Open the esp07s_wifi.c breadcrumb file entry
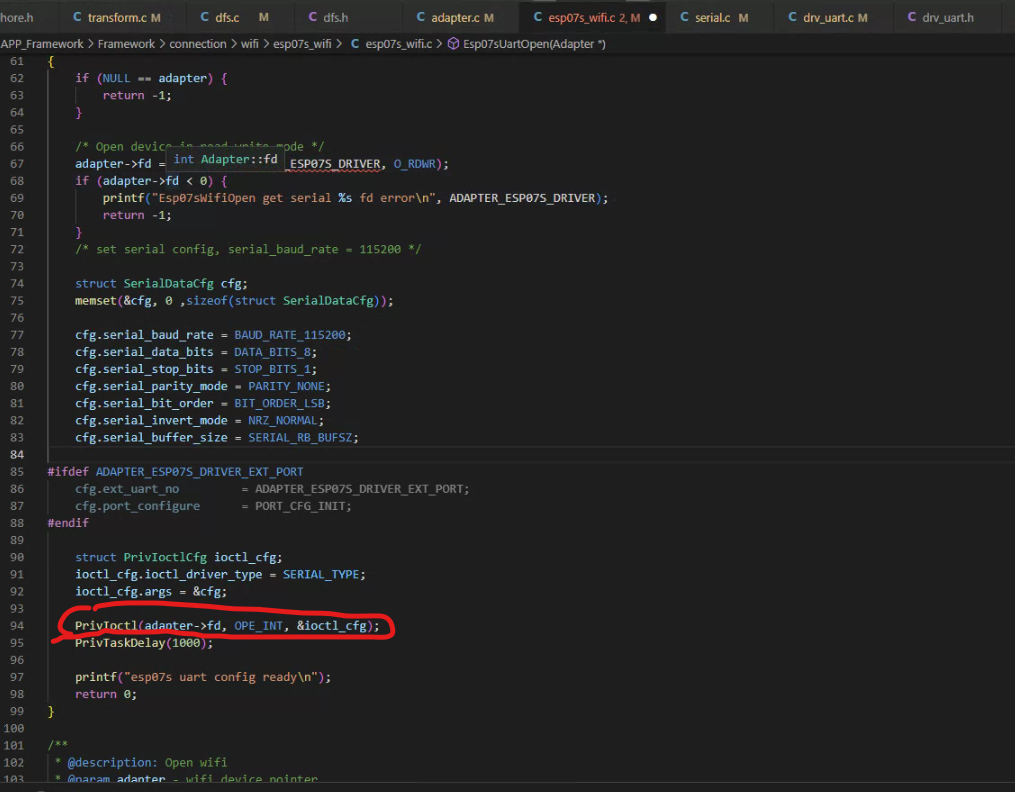 coord(399,43)
